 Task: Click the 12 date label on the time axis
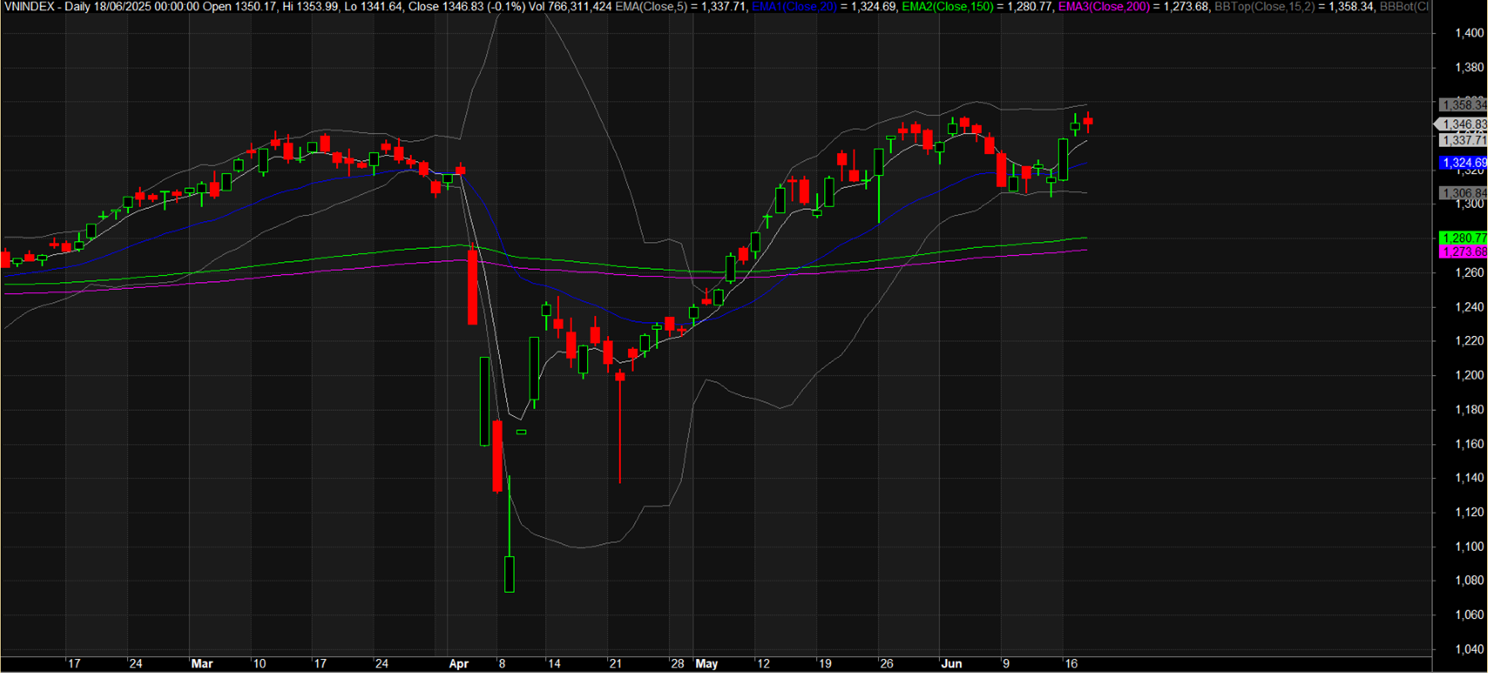click(764, 663)
